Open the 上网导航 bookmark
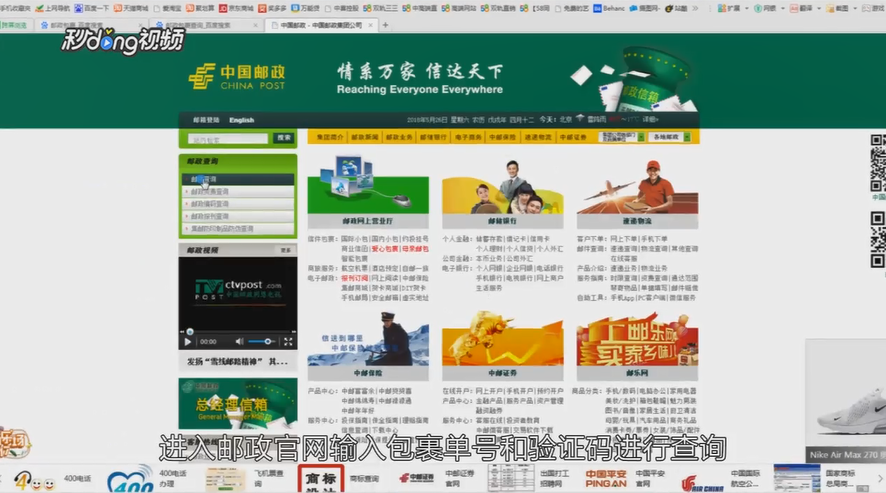886x493 pixels. (53, 8)
